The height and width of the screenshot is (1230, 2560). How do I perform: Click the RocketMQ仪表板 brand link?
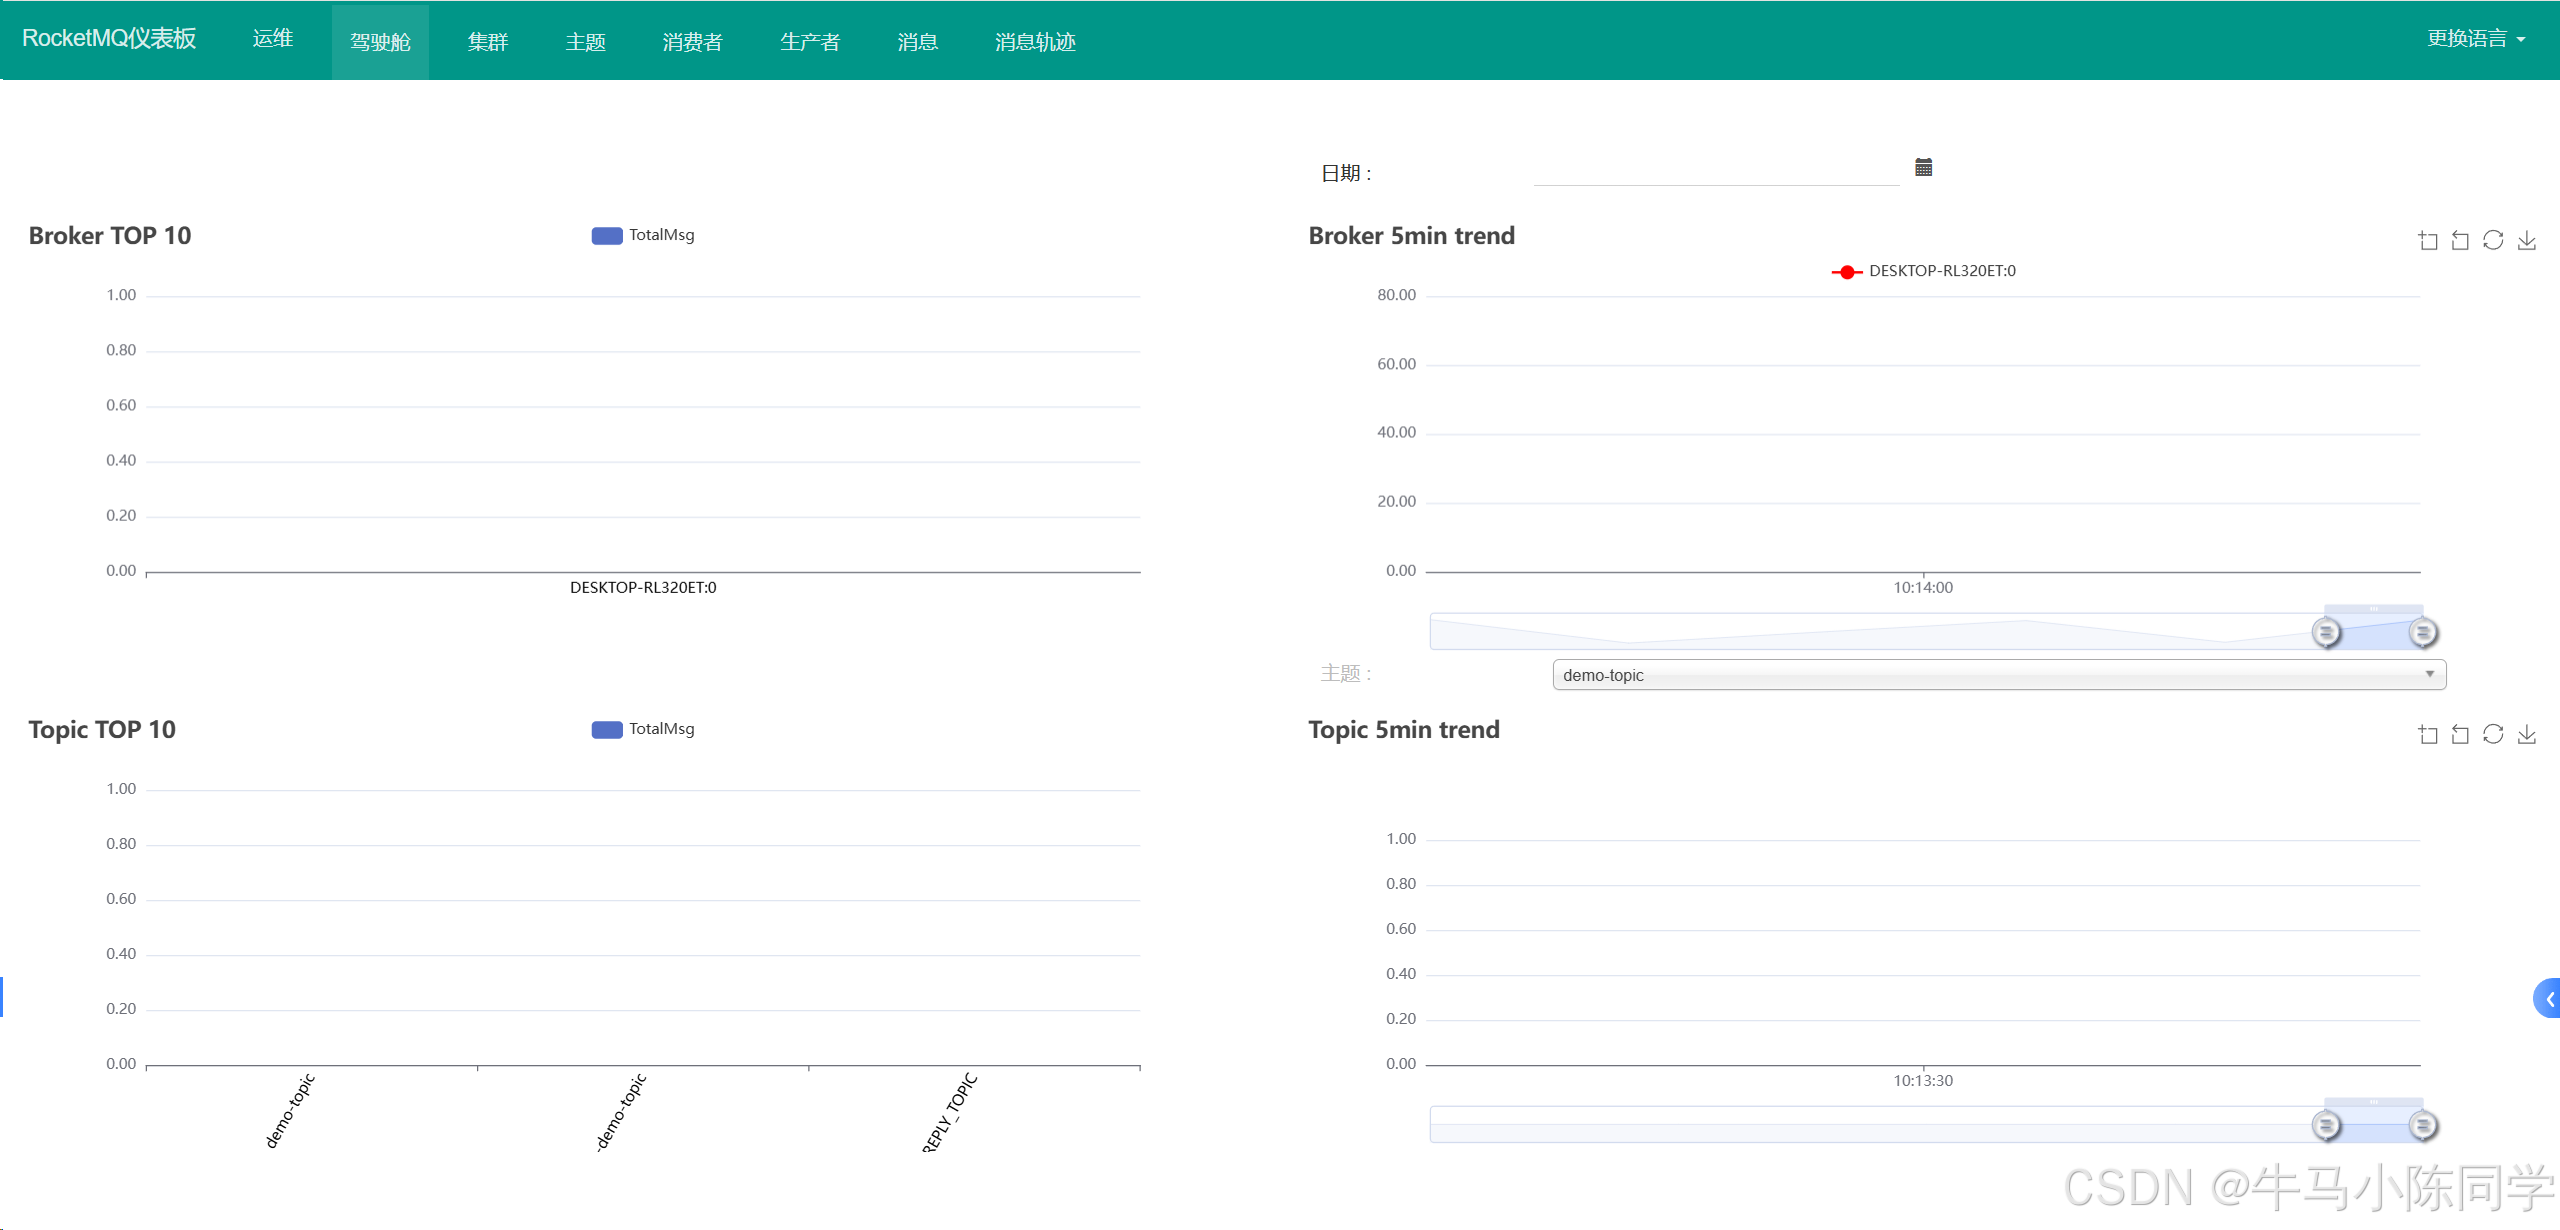pos(109,39)
